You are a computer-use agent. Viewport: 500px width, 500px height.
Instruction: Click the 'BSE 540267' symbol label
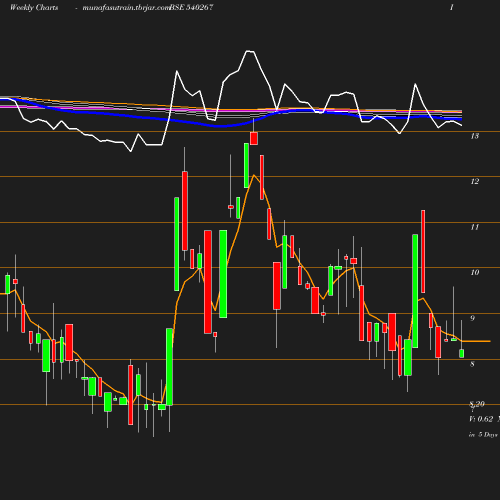point(191,8)
